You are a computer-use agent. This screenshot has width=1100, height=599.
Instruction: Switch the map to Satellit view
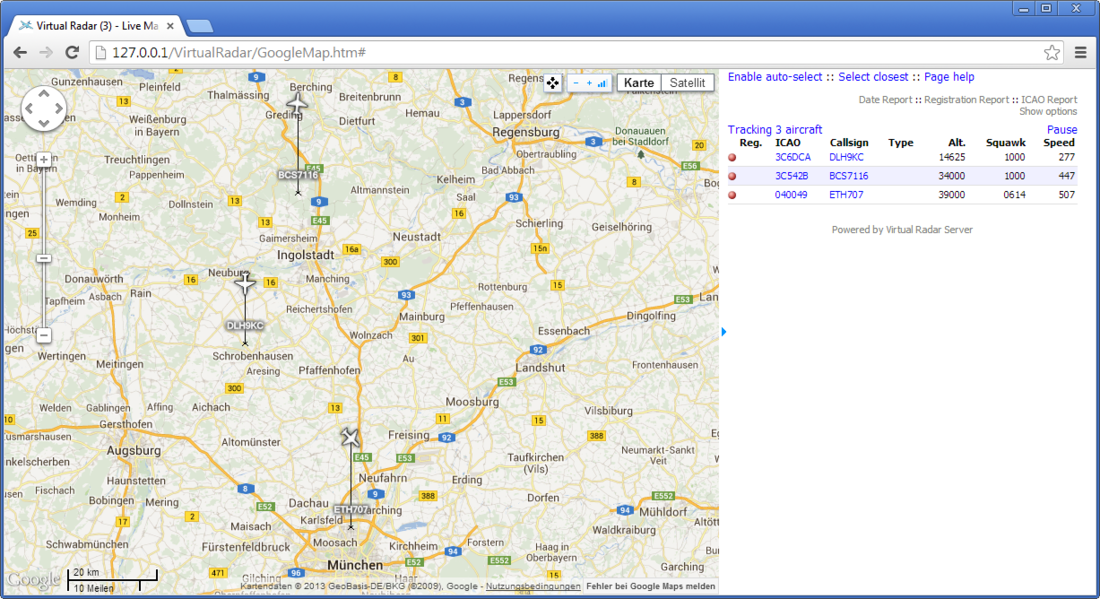(686, 82)
